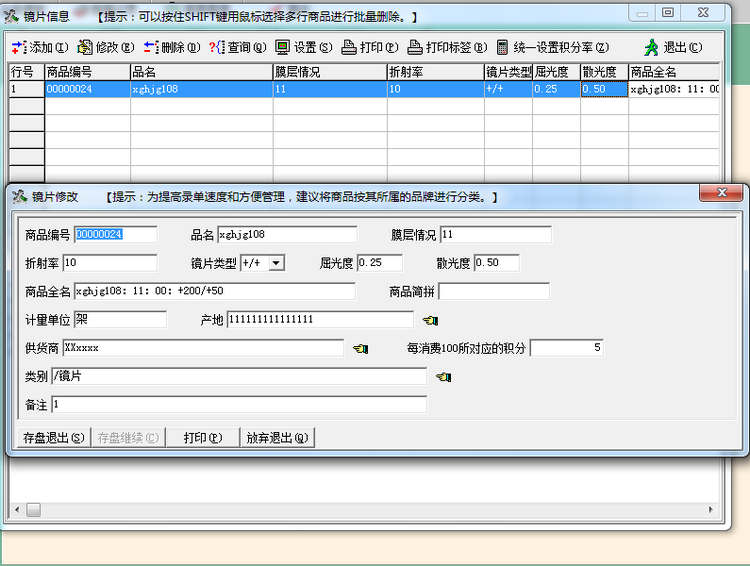Click the 镜片修改 dialog title icon
The image size is (750, 566).
click(20, 197)
